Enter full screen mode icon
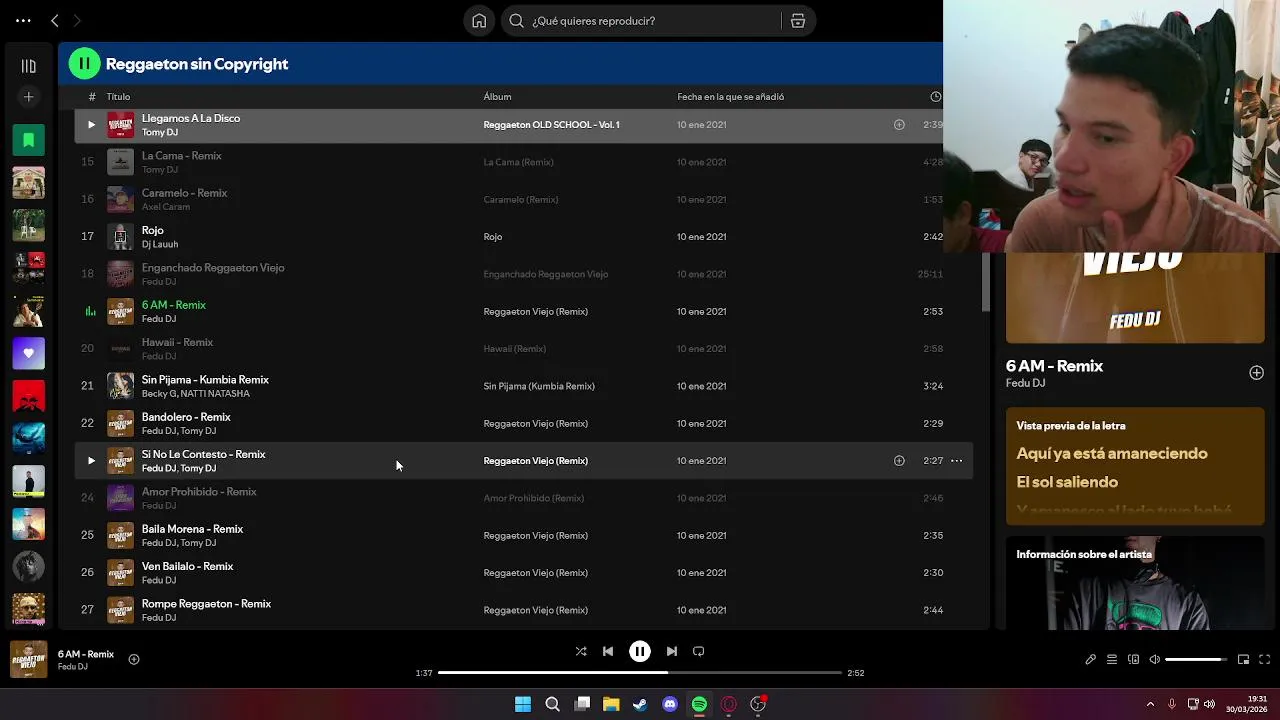Screen dimensions: 1280x720 pos(1264,660)
